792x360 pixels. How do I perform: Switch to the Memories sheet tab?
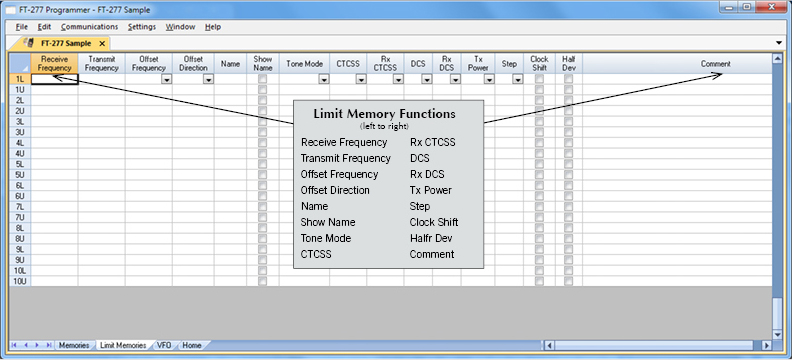[x=74, y=345]
